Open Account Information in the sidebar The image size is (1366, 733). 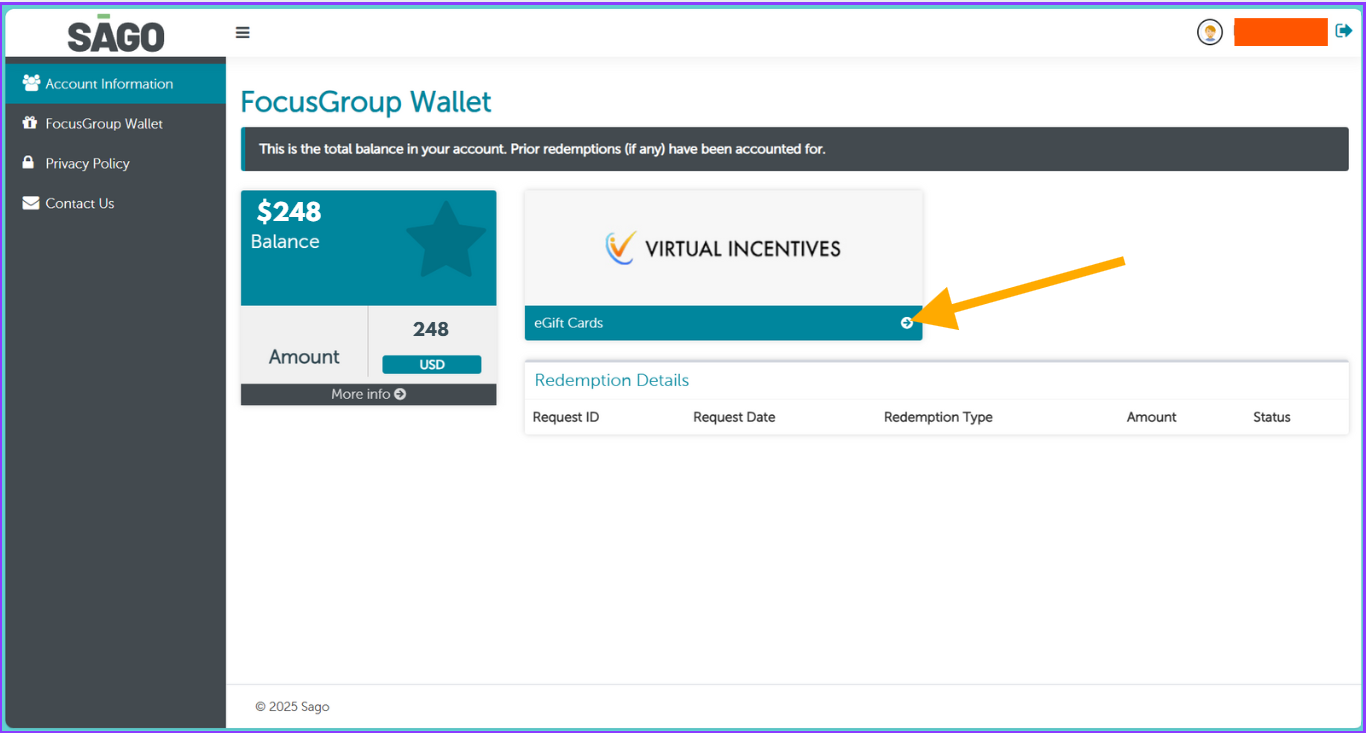tap(116, 84)
